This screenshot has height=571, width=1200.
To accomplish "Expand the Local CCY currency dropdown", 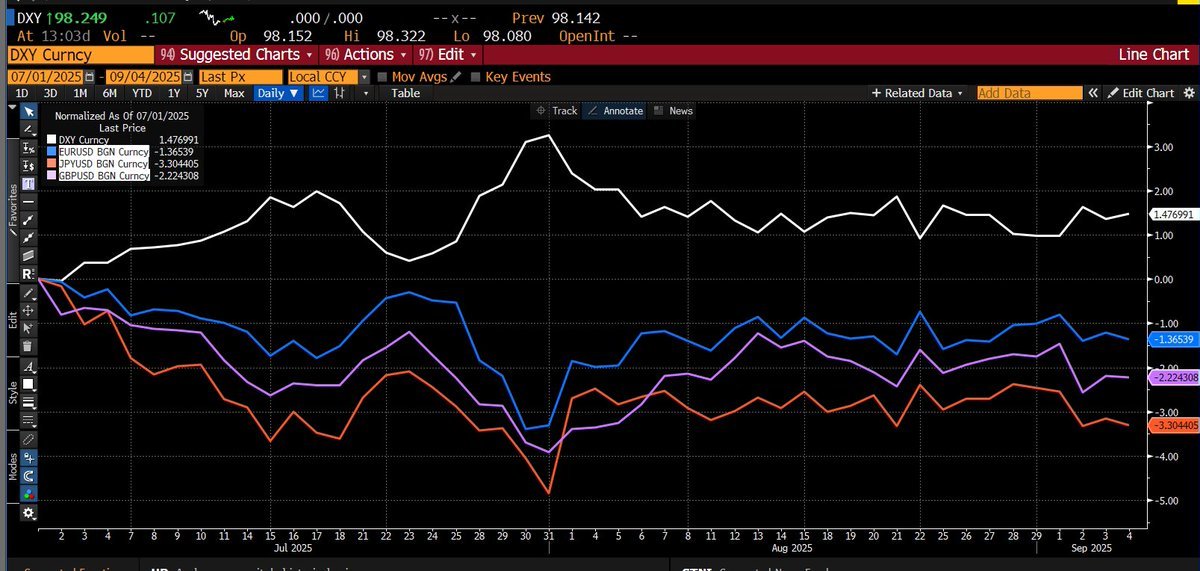I will (x=365, y=77).
